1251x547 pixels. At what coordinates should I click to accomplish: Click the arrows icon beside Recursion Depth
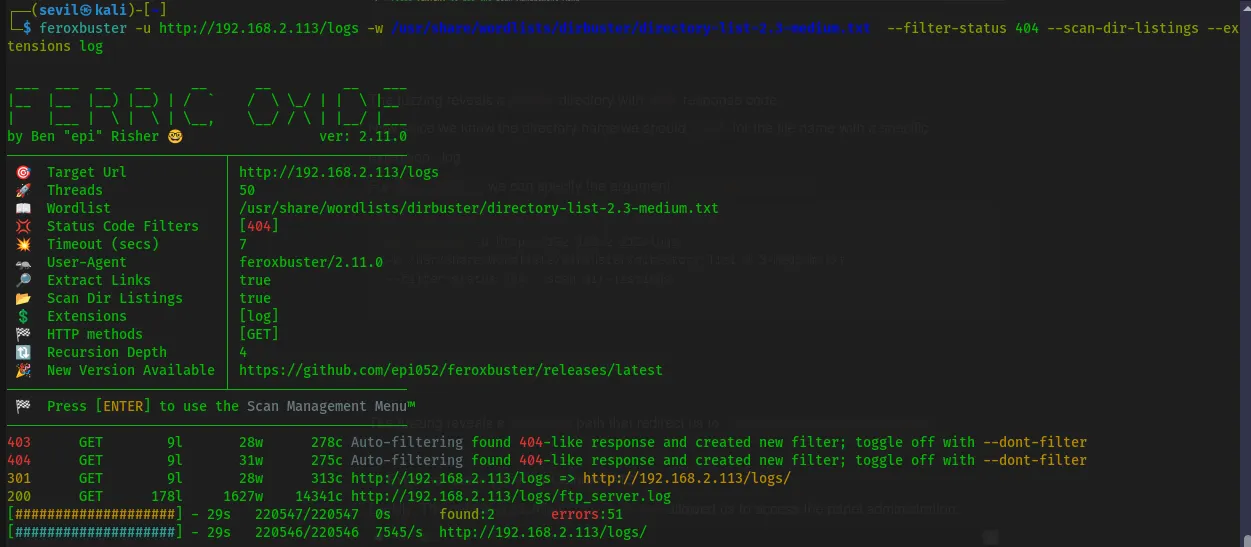point(24,352)
